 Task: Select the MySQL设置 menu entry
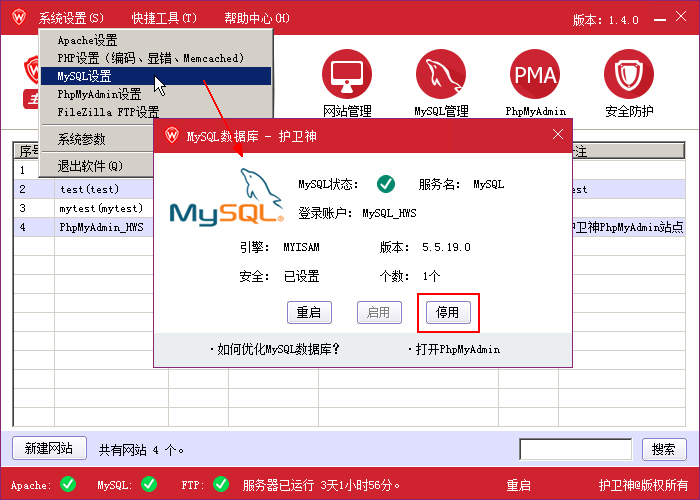156,76
